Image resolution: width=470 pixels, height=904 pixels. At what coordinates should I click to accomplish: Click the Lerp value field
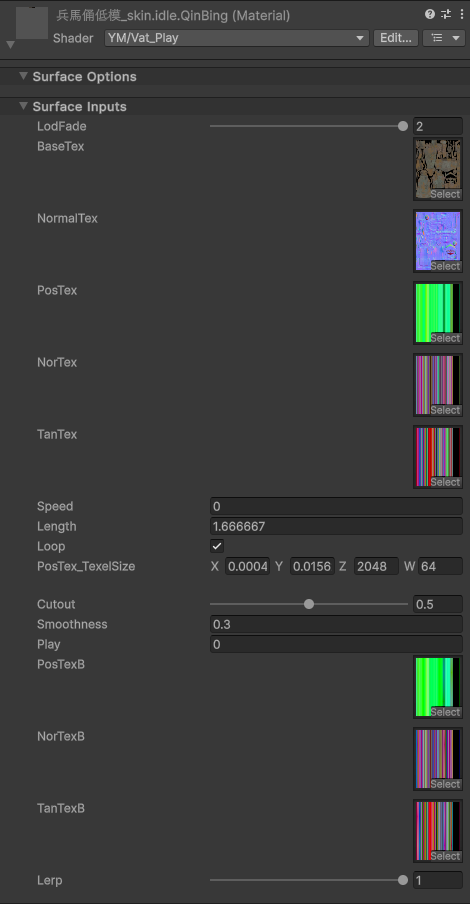438,880
